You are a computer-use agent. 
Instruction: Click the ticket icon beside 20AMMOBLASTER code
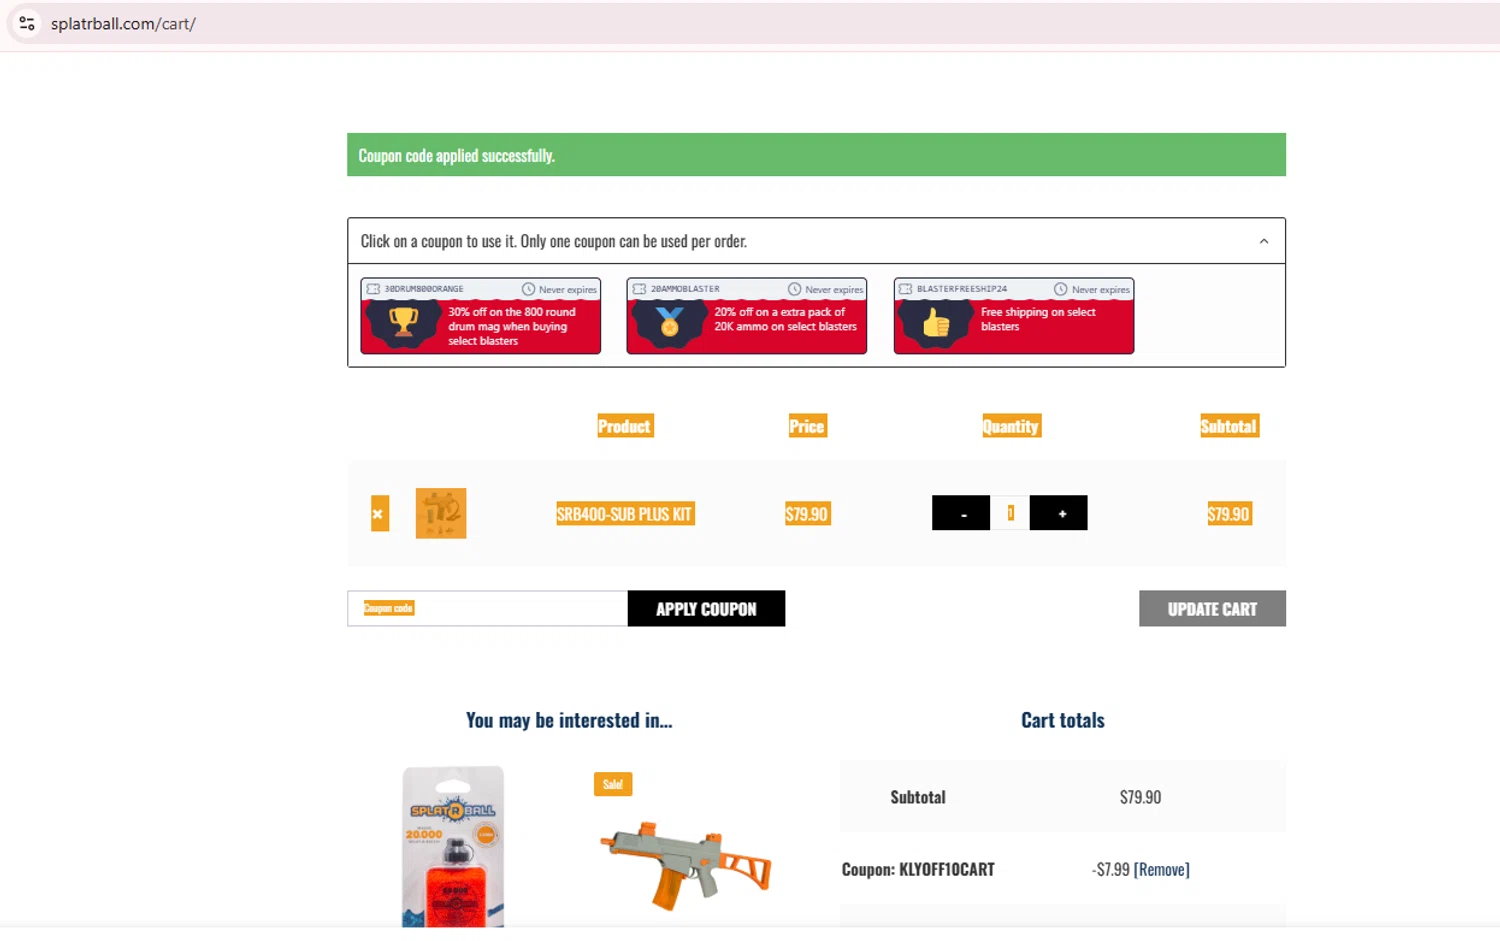coord(639,289)
